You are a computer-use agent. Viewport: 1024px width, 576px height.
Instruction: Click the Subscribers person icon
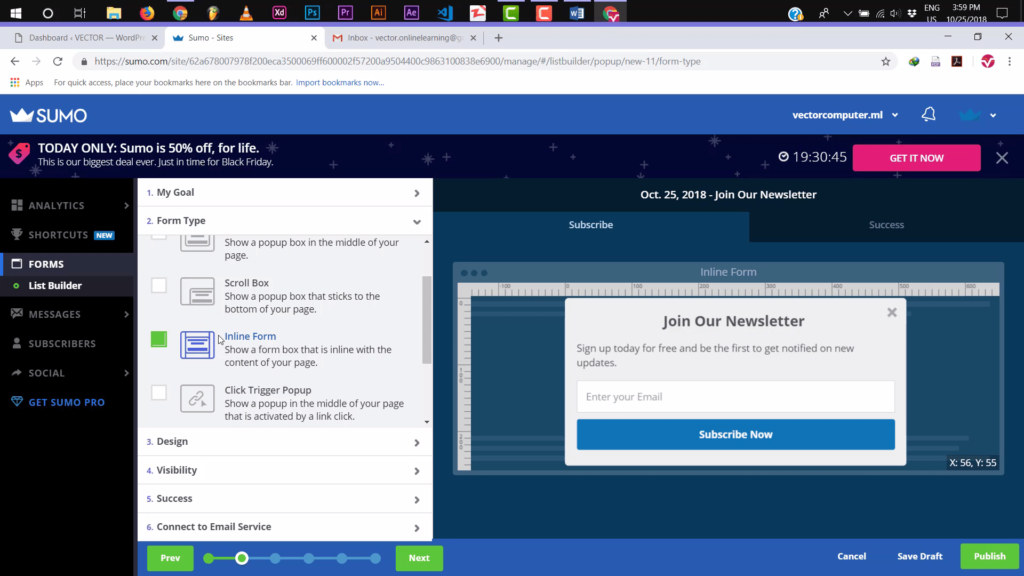tap(17, 344)
